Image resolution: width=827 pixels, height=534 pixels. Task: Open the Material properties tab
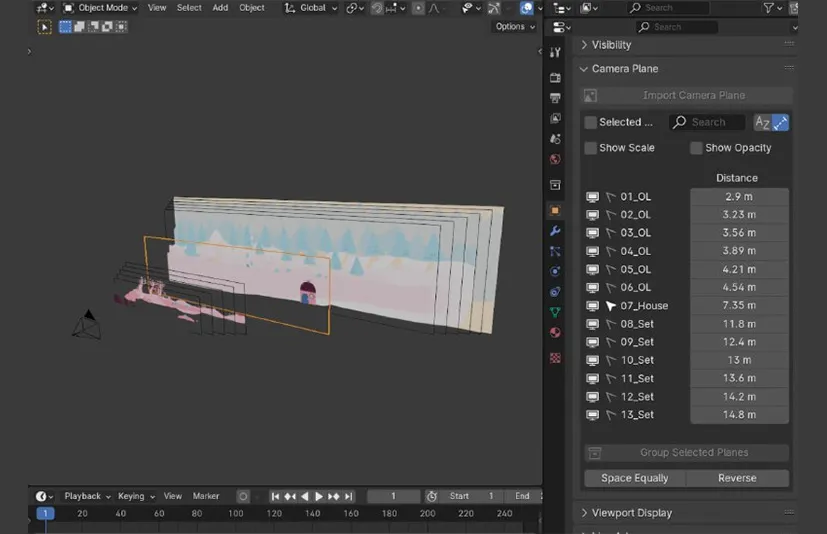click(555, 332)
